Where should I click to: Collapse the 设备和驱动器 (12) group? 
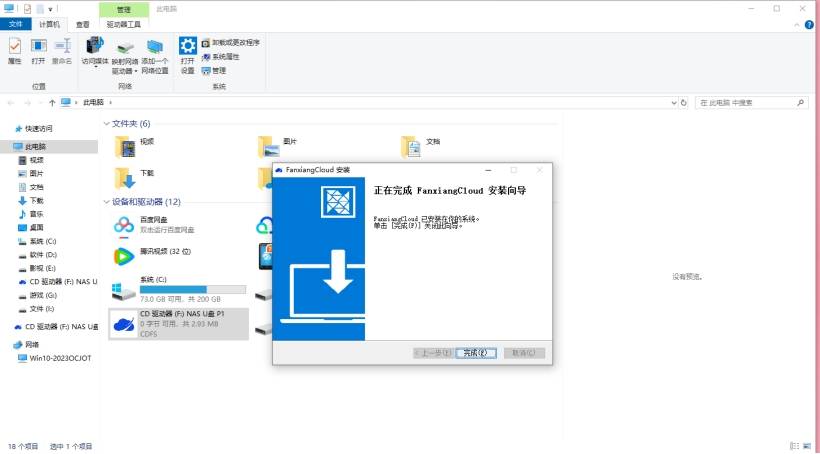[107, 202]
